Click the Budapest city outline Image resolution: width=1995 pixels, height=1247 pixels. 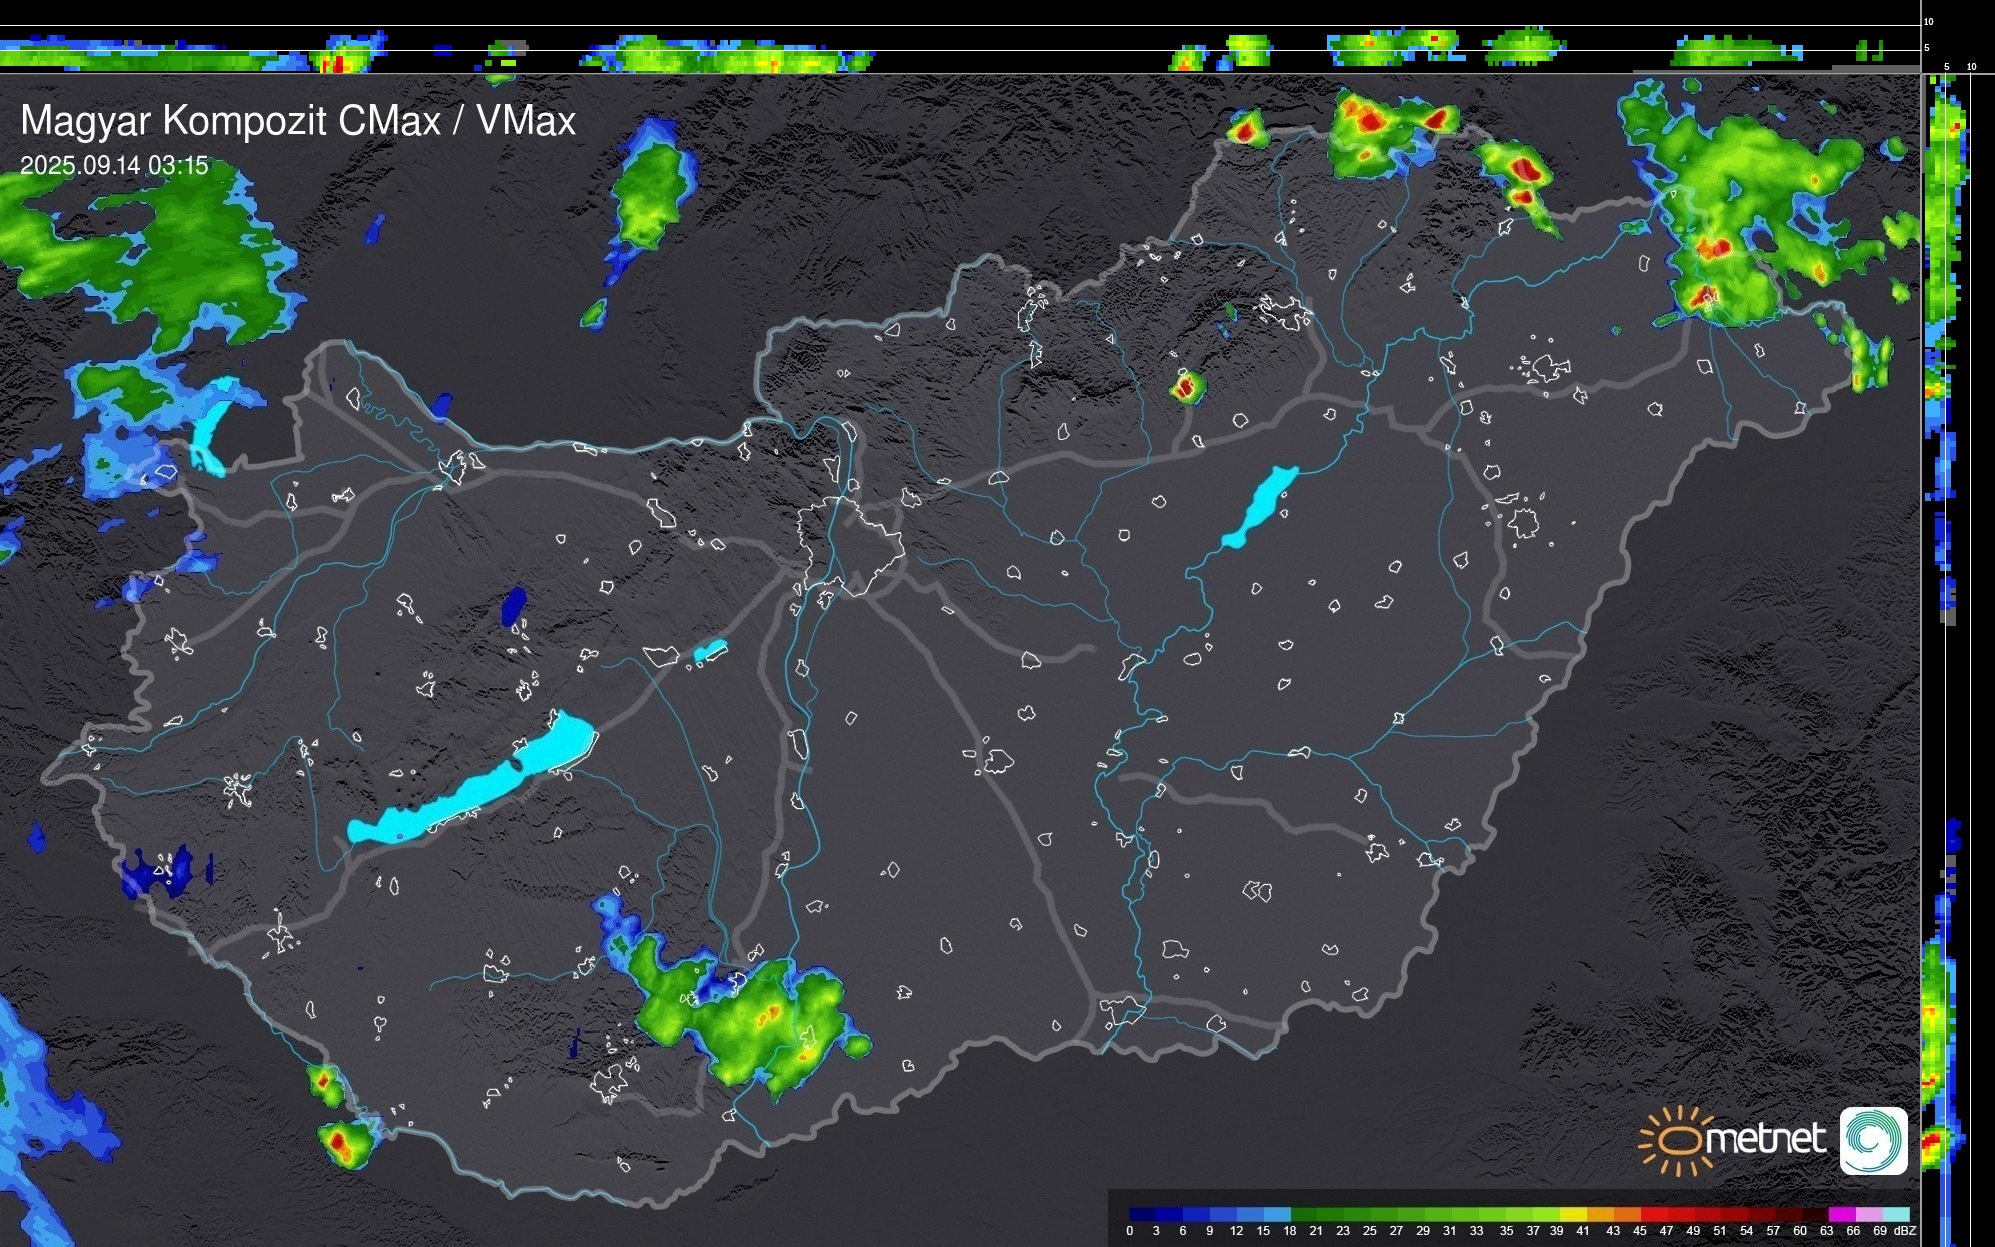(x=850, y=545)
